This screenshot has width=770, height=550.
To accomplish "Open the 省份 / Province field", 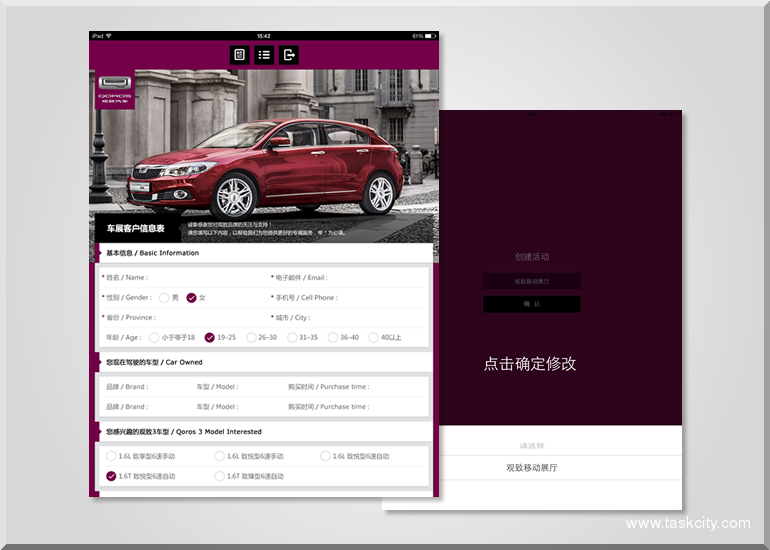I will [x=184, y=317].
